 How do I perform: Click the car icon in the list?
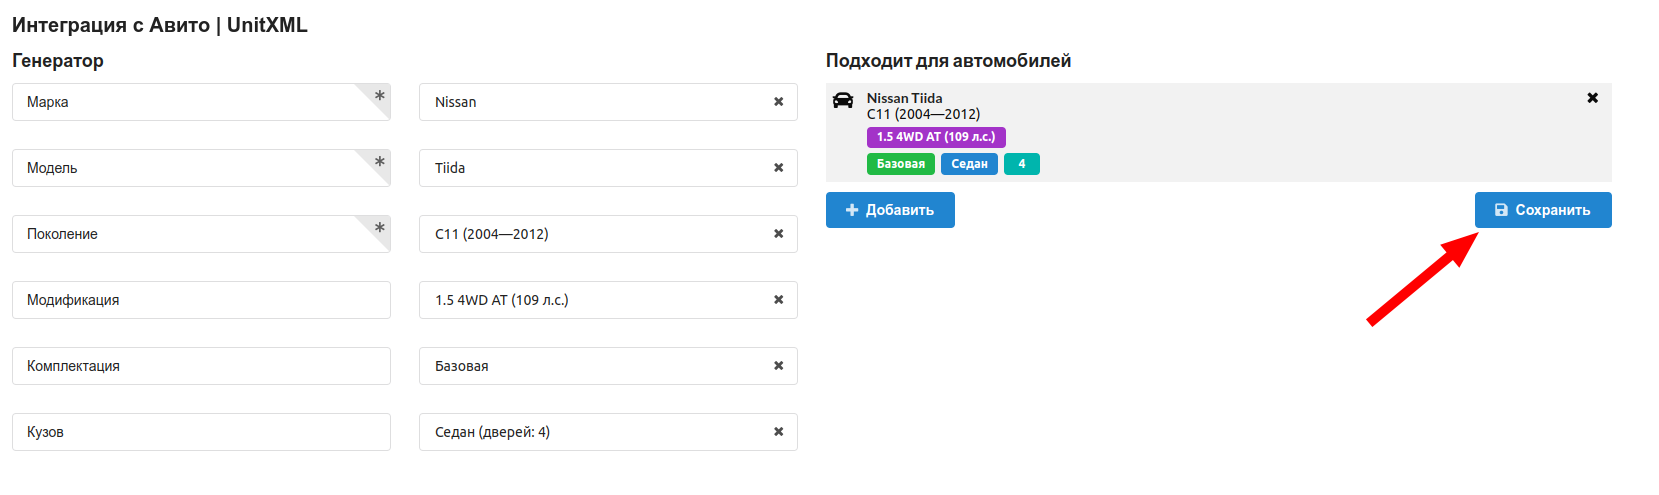point(843,100)
